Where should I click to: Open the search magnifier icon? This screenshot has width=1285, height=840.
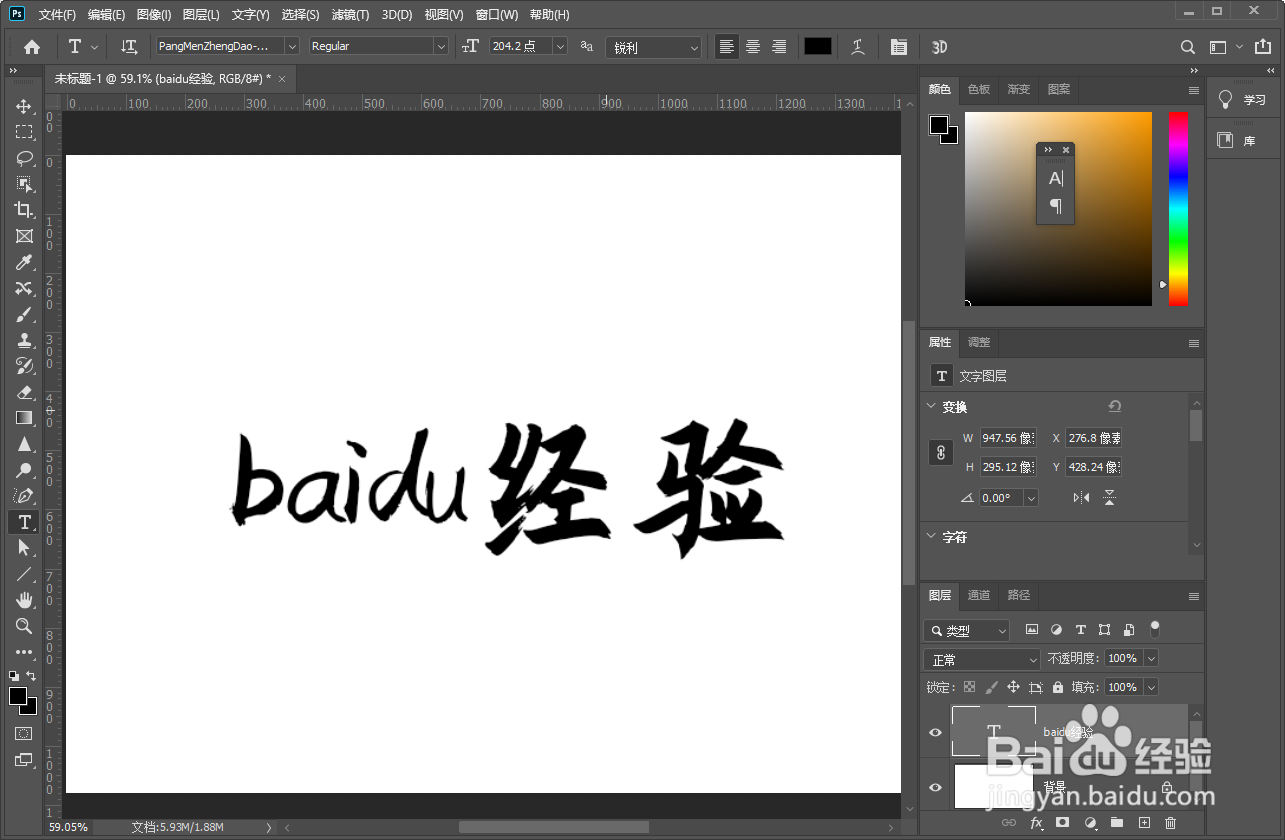tap(1188, 47)
